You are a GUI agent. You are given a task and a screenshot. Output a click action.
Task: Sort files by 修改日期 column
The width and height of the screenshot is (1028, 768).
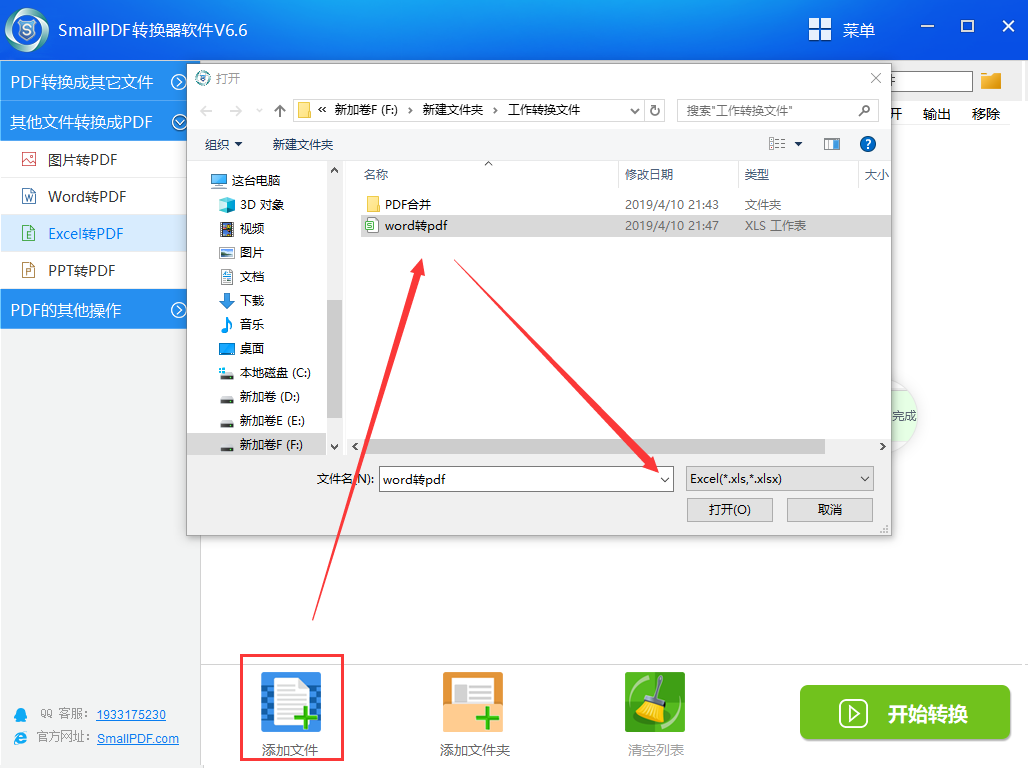649,174
